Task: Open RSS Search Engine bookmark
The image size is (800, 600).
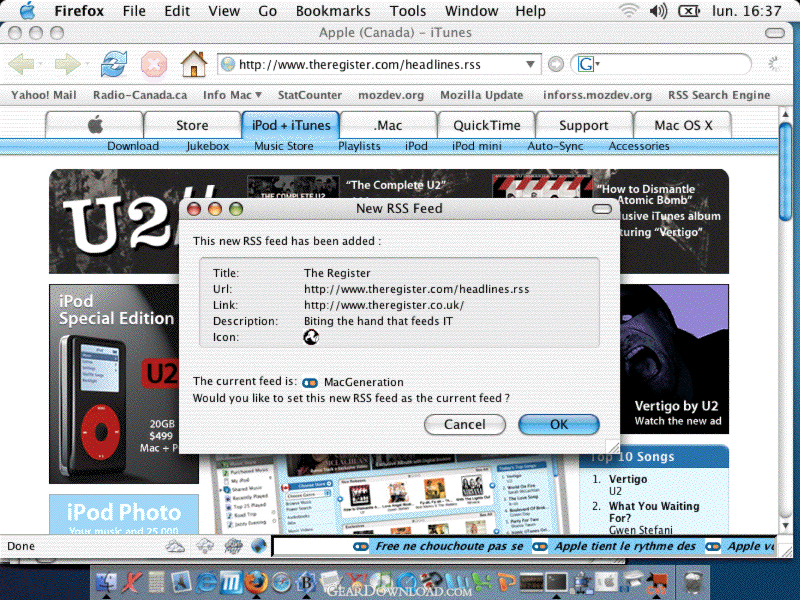Action: tap(719, 95)
